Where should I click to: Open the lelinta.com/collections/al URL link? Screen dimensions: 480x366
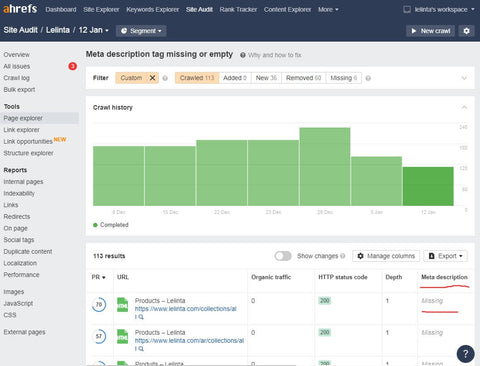(x=186, y=309)
